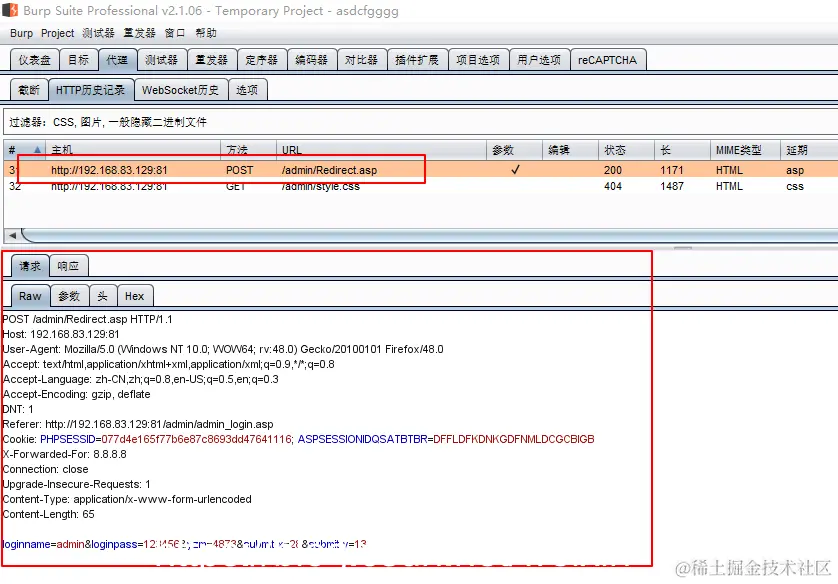Open the 重发器 menu in menu bar

coord(139,33)
